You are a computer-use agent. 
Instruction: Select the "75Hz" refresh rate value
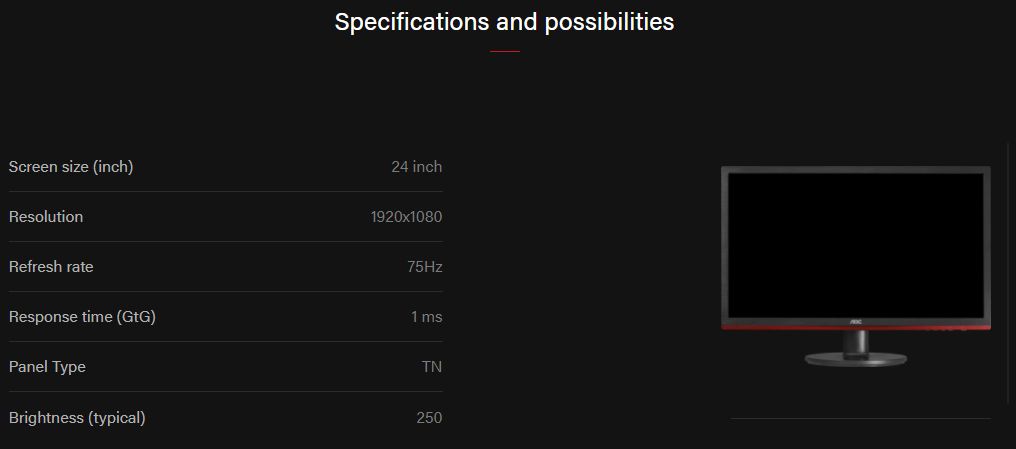pos(425,267)
